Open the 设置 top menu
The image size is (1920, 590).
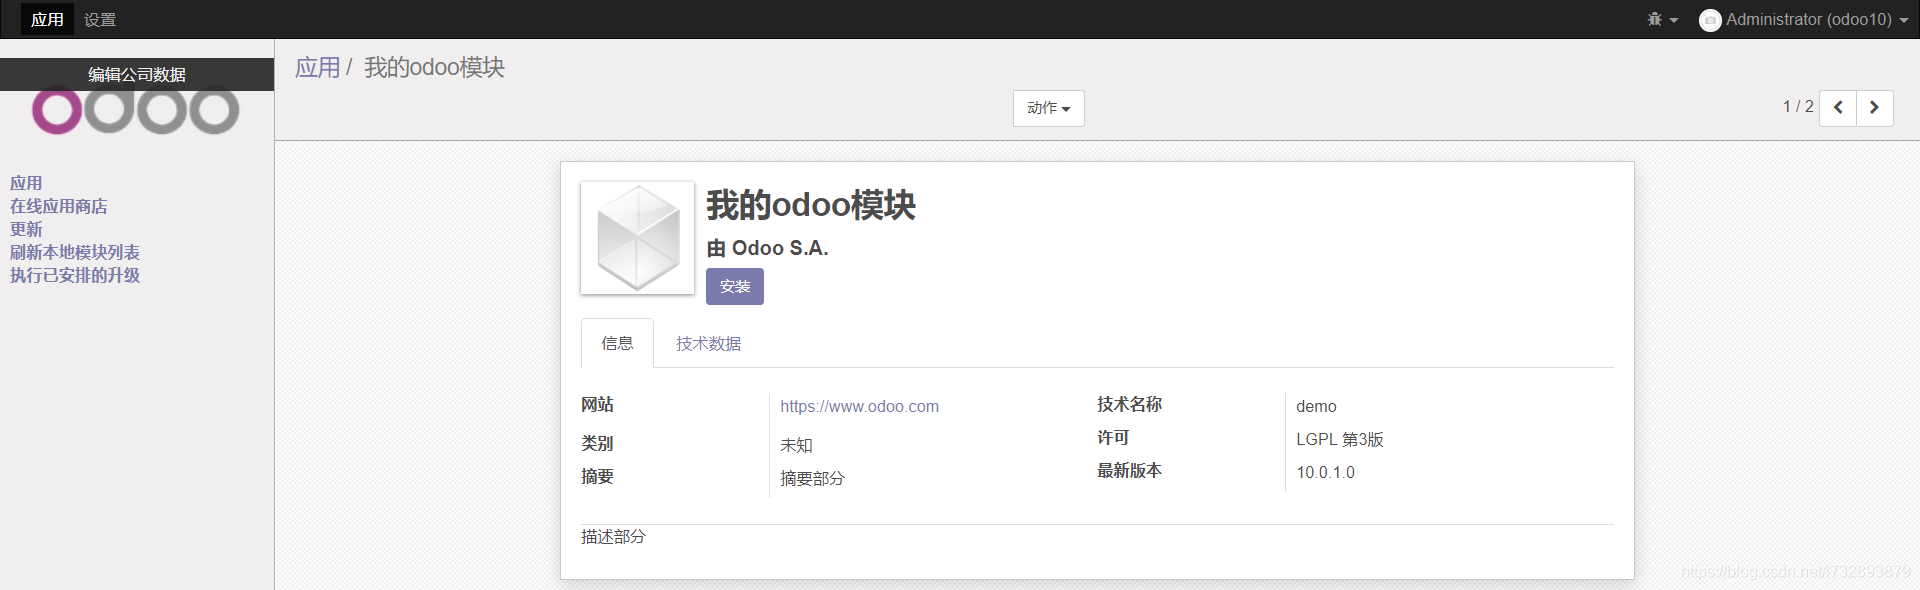[100, 19]
